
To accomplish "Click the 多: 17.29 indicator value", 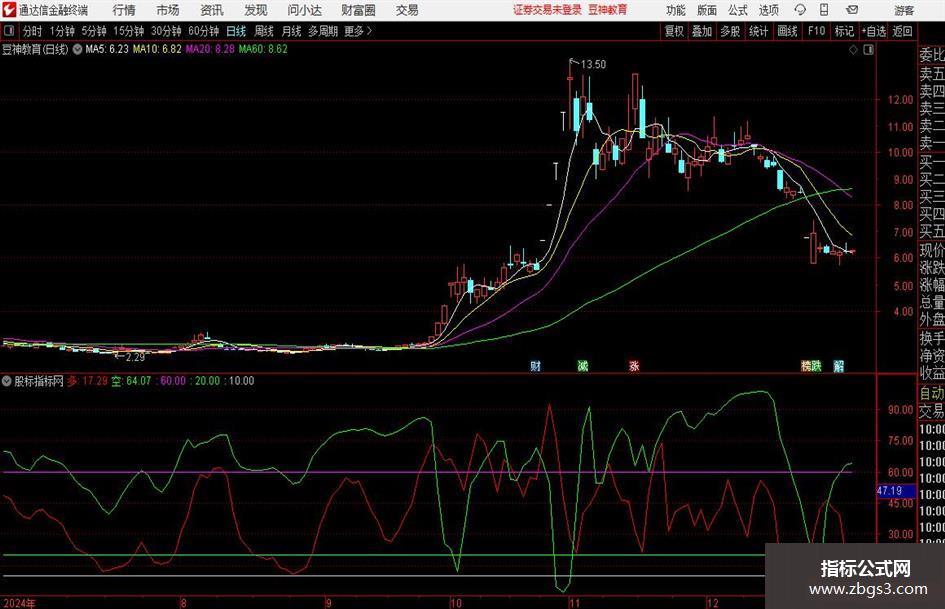I will 87,381.
